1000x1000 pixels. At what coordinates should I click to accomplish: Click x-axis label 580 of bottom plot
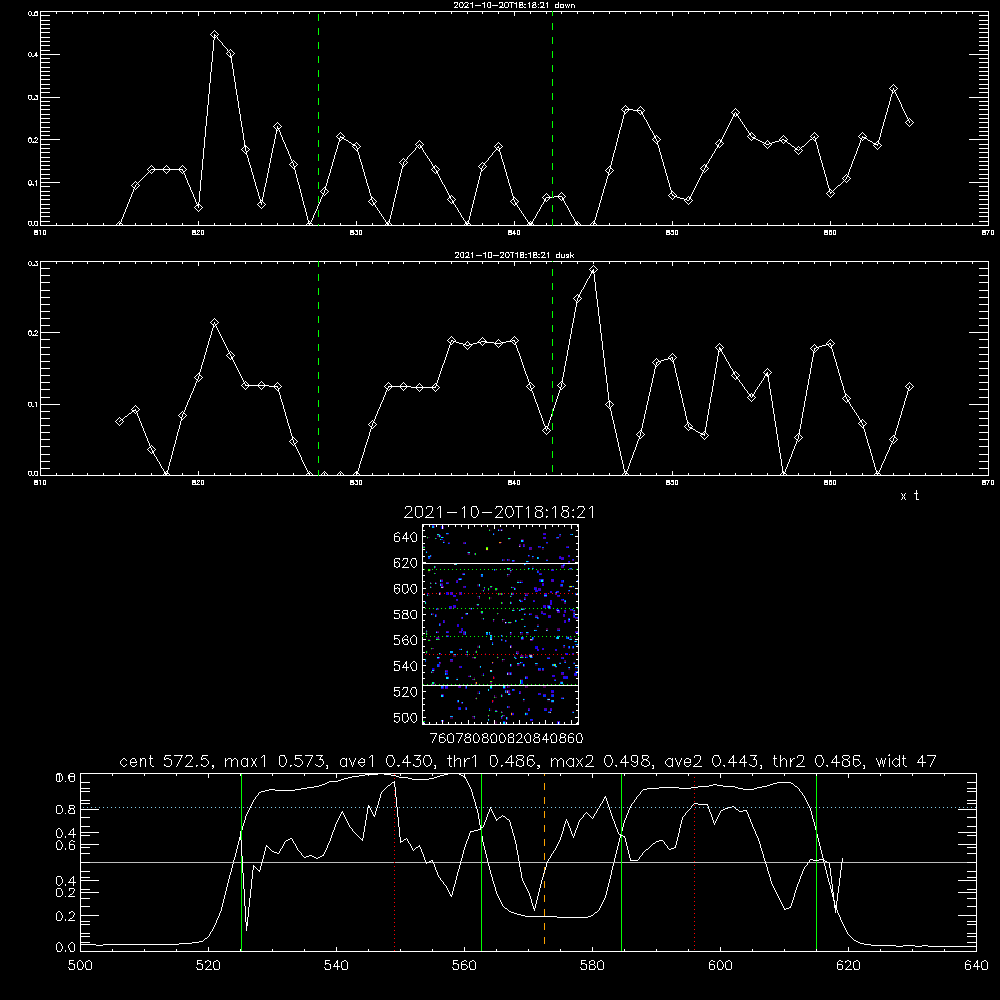point(592,966)
